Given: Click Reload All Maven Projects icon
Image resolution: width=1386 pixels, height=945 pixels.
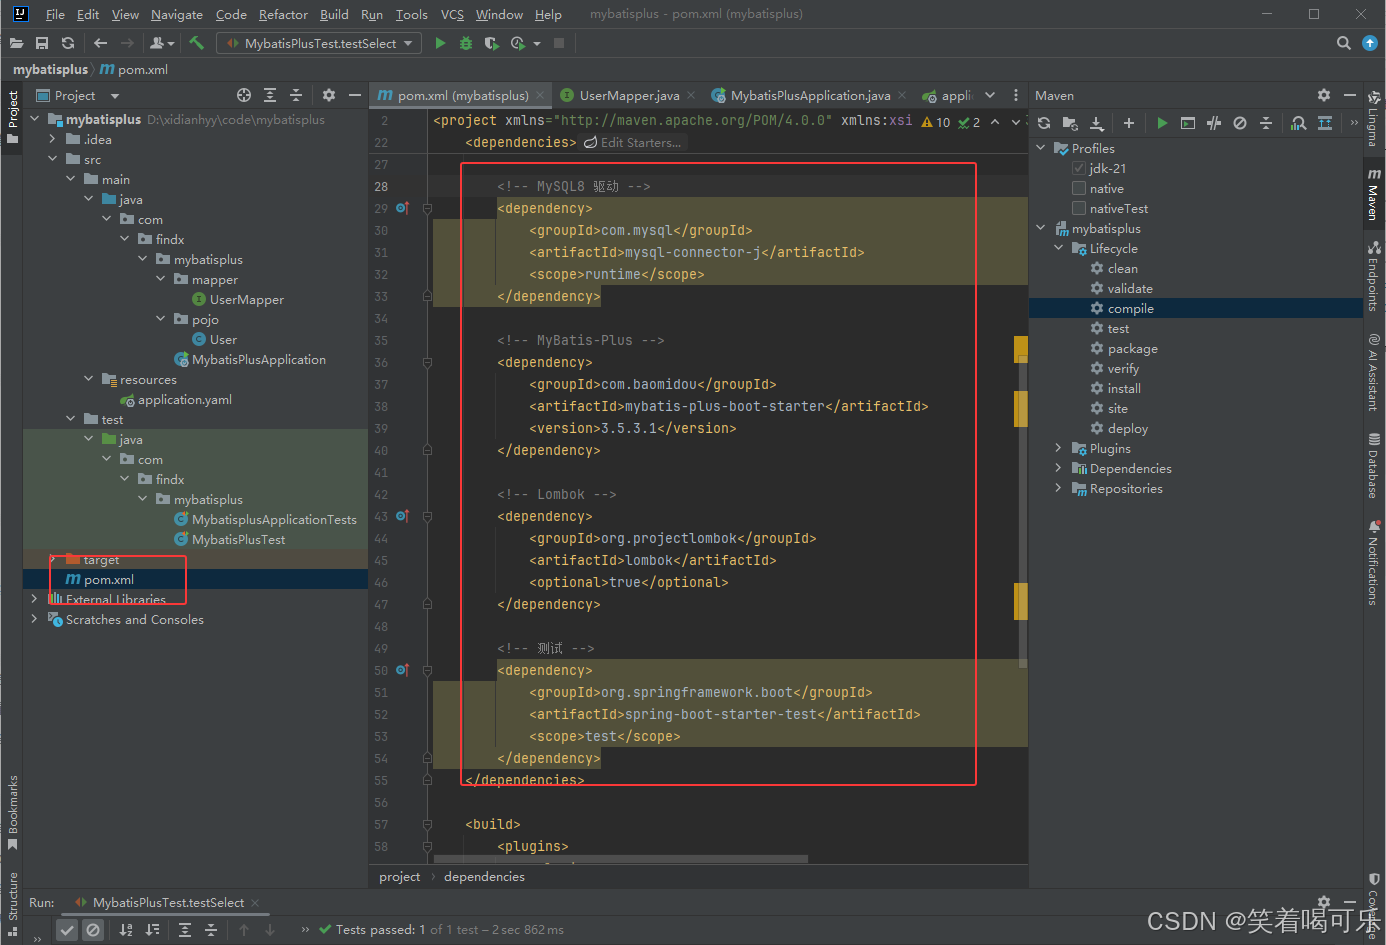Looking at the screenshot, I should 1044,123.
